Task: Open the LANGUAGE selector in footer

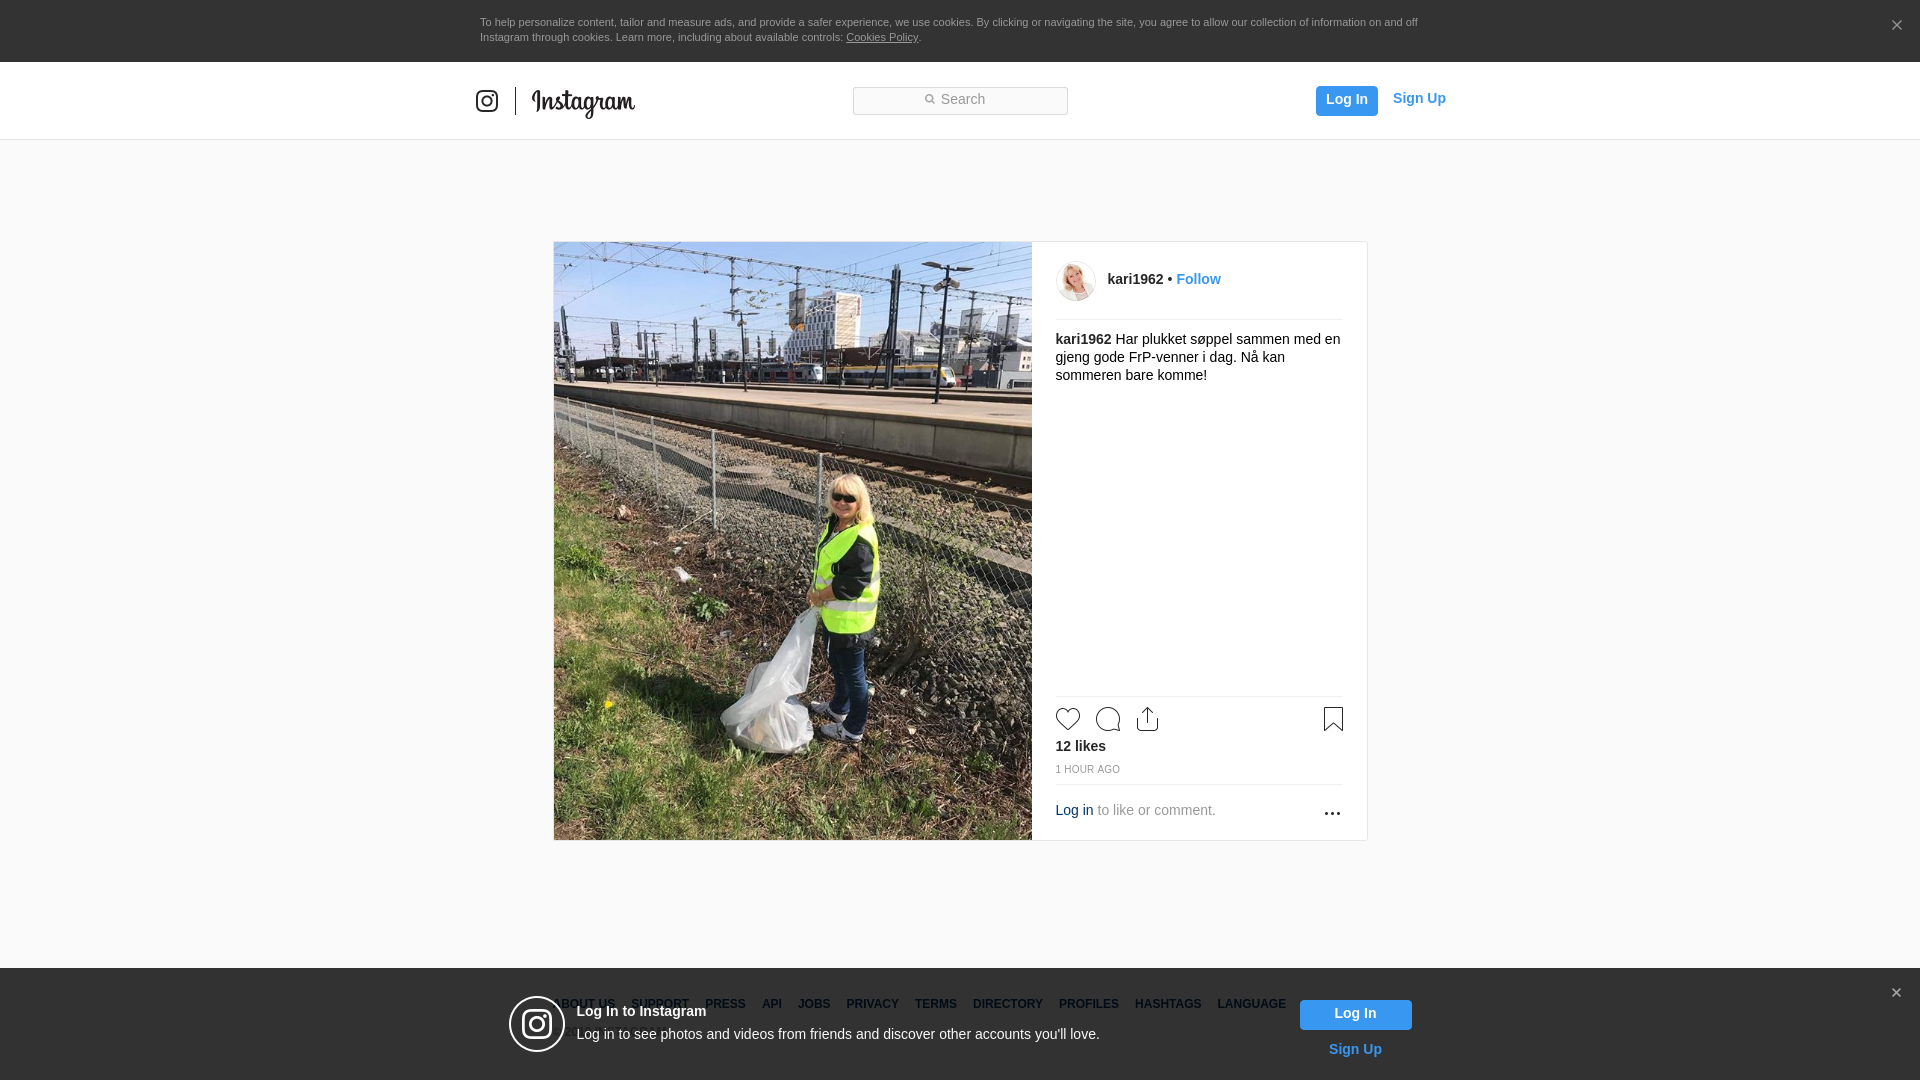Action: coord(1251,1004)
